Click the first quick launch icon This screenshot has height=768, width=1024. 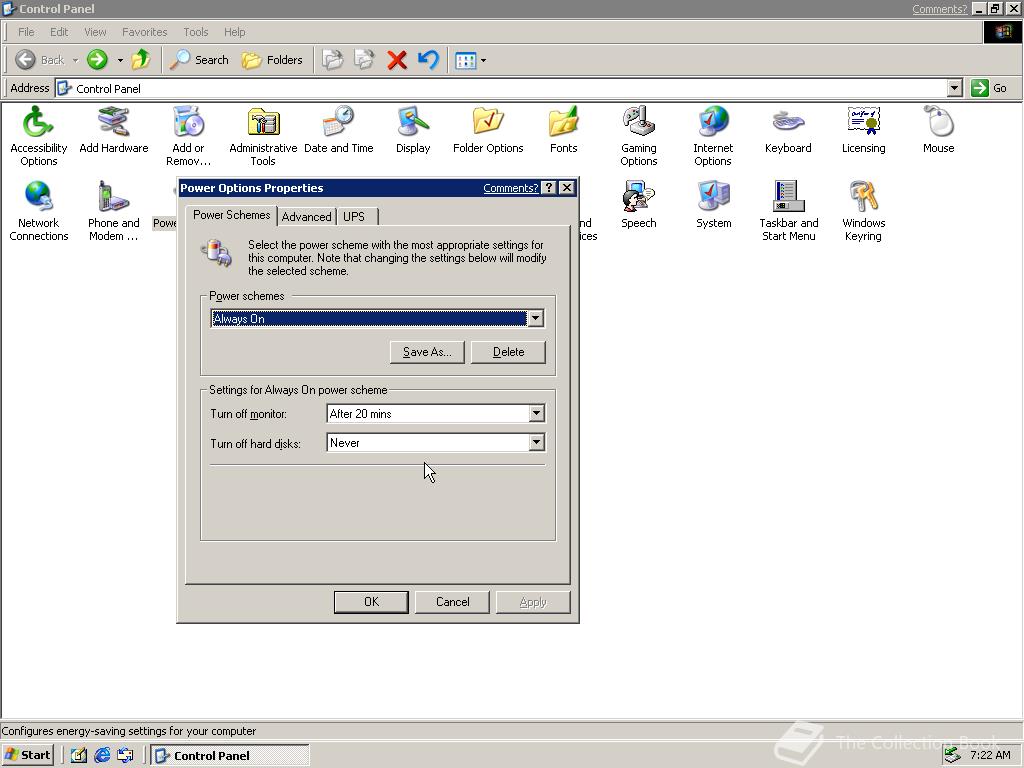[x=78, y=755]
